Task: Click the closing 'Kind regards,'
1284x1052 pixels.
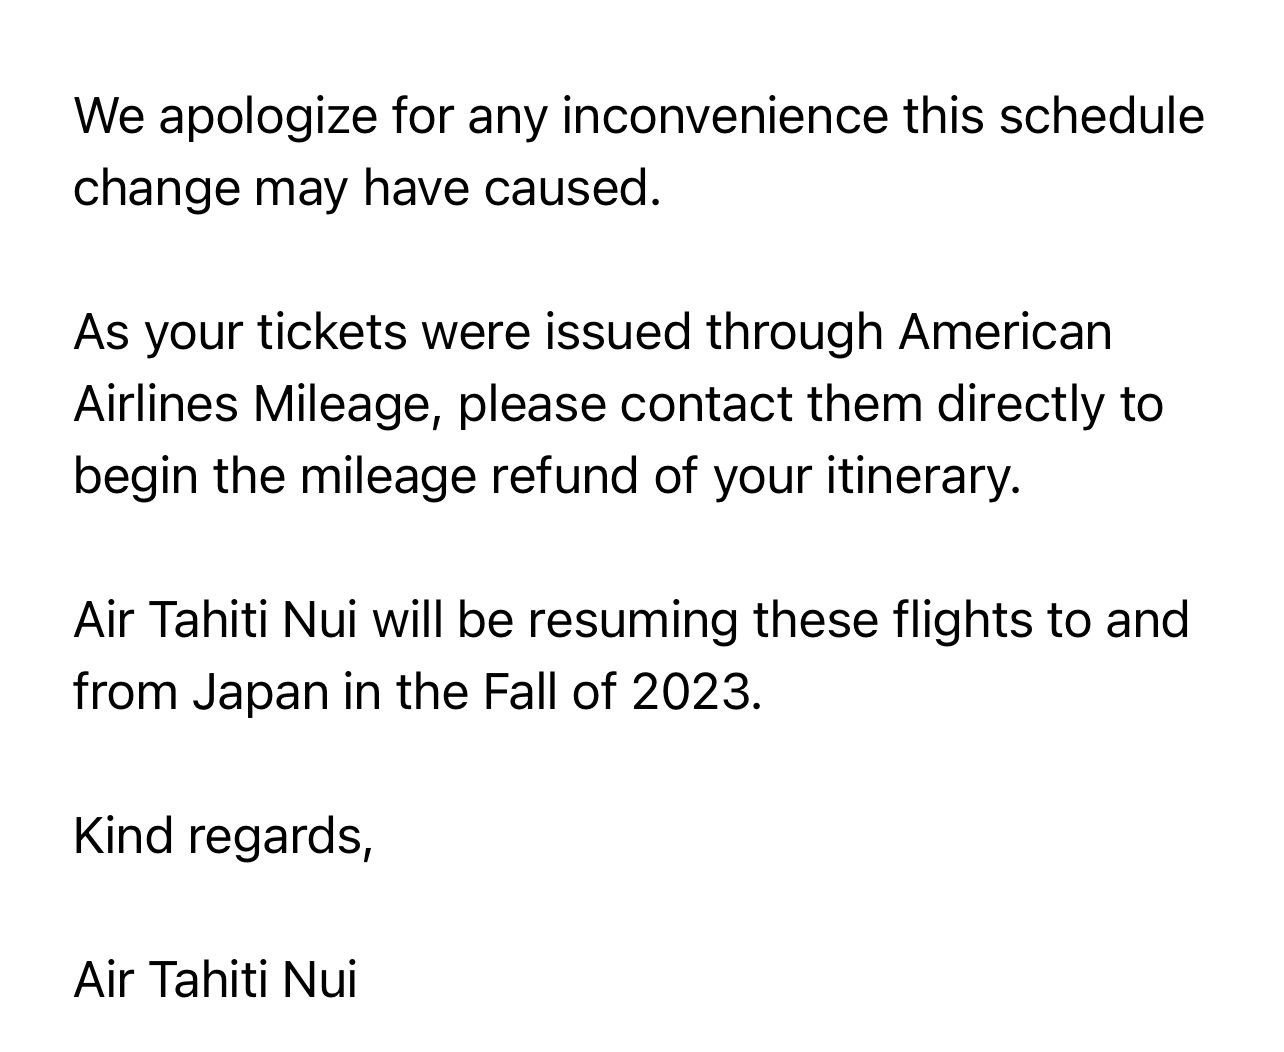Action: click(224, 837)
